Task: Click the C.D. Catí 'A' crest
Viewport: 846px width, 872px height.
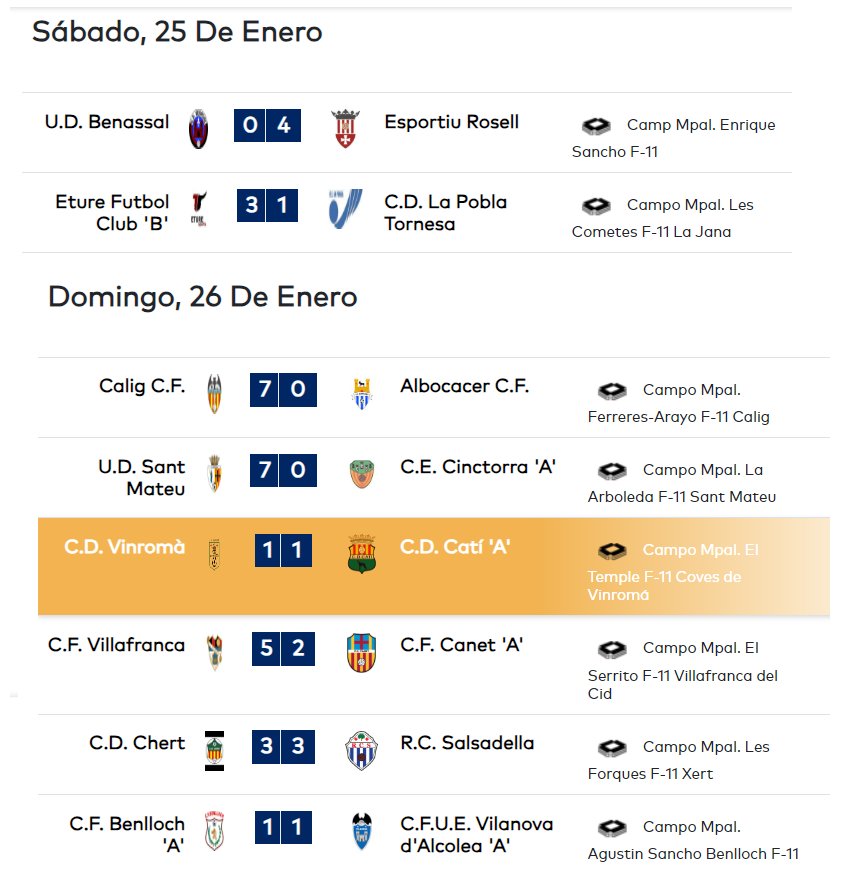Action: pyautogui.click(x=362, y=554)
